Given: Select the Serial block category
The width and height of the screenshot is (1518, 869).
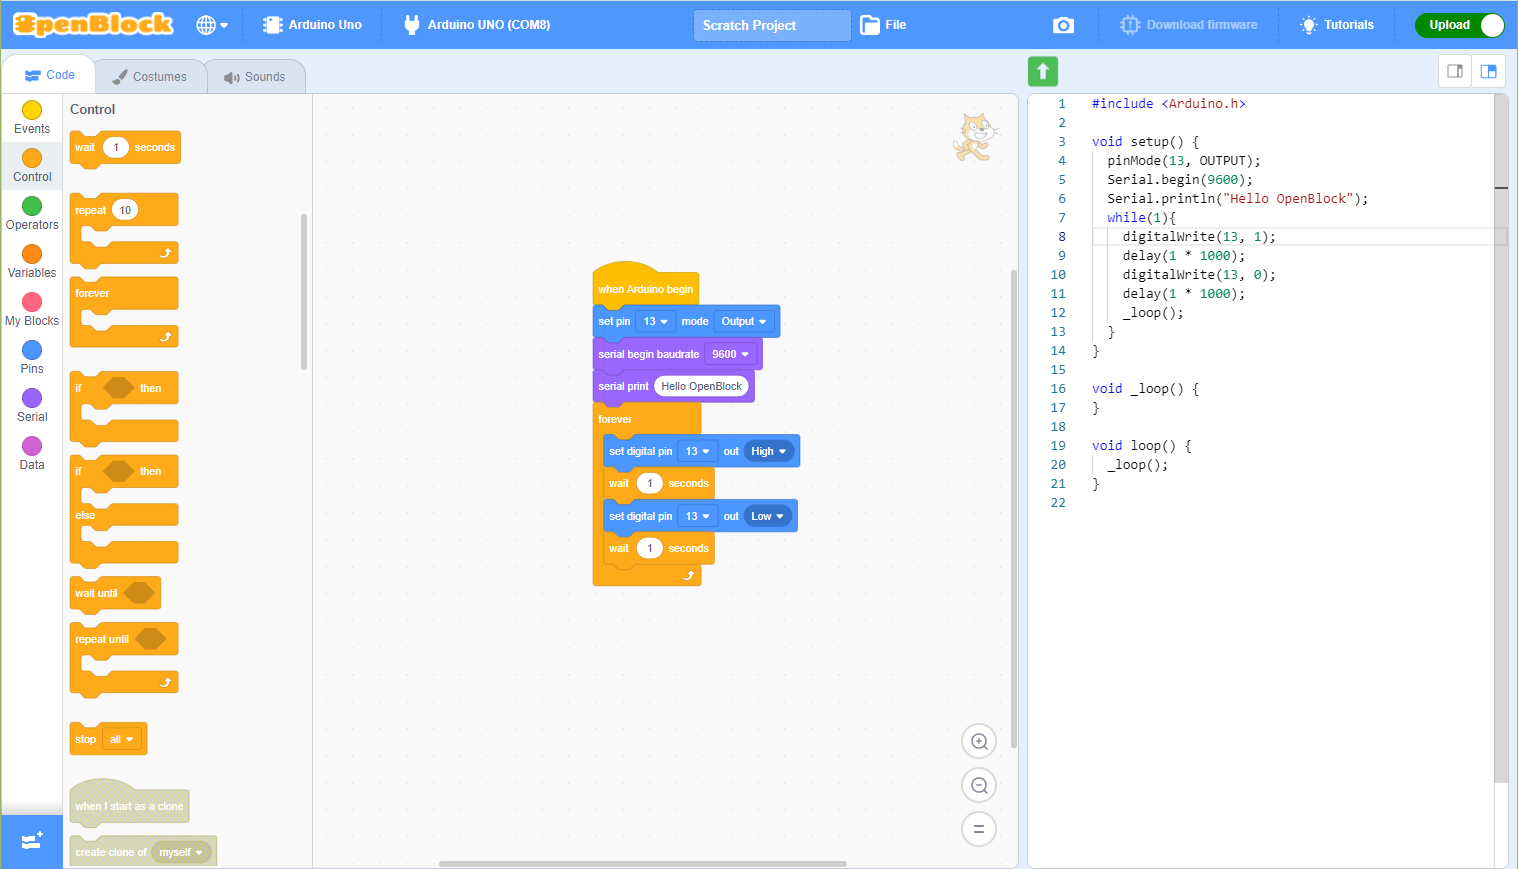Looking at the screenshot, I should [x=32, y=406].
